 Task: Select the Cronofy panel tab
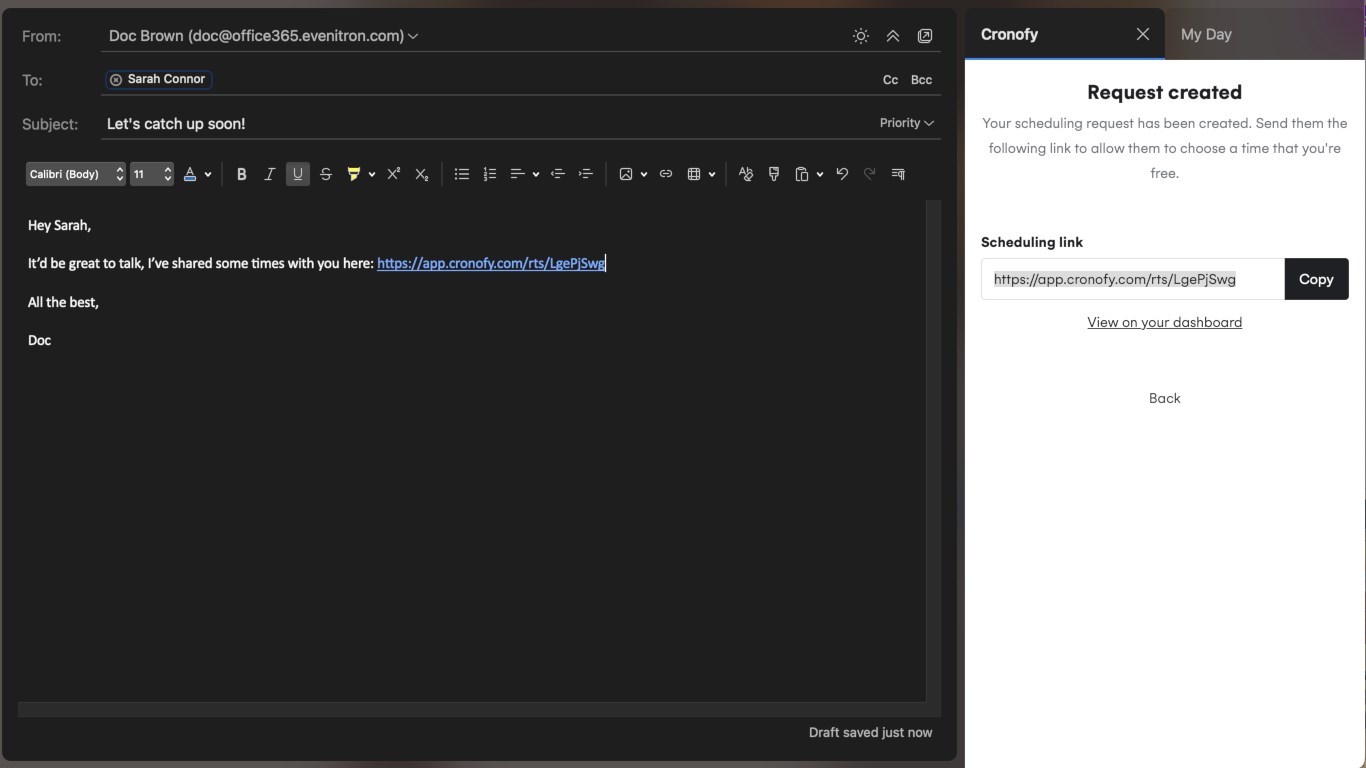pyautogui.click(x=1009, y=34)
